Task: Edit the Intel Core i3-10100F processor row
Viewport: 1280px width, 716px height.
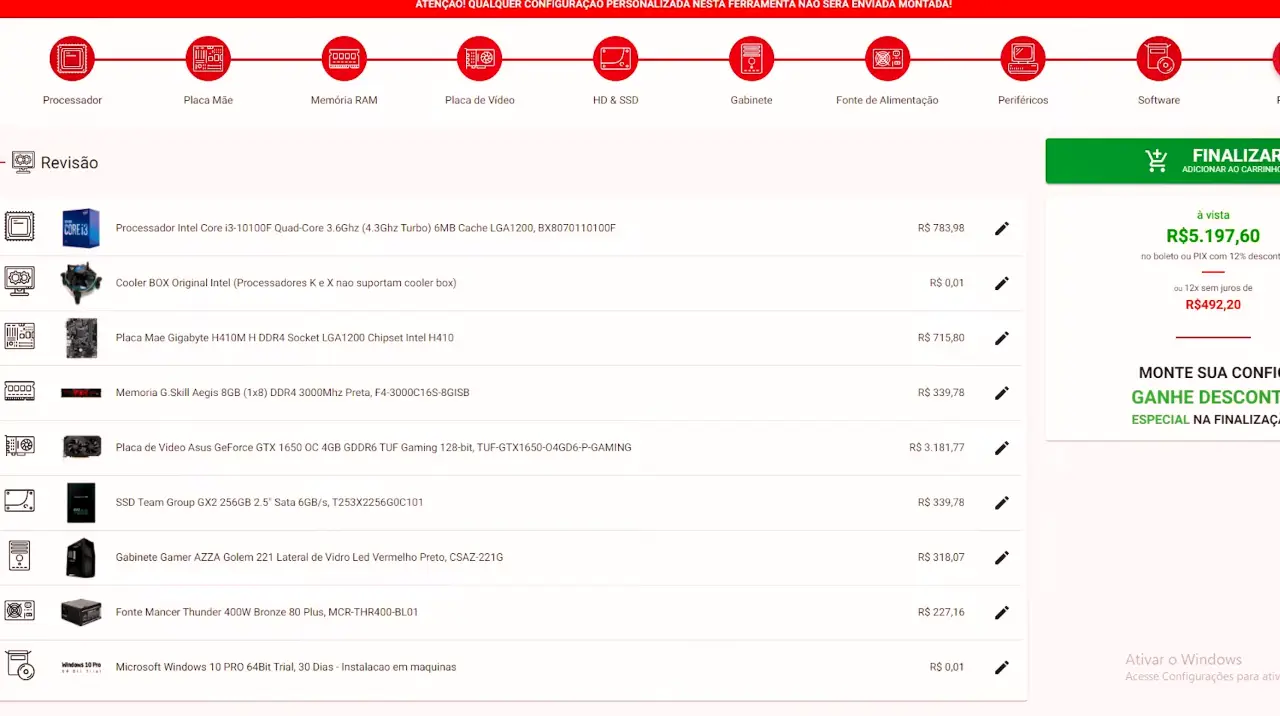Action: (1002, 228)
